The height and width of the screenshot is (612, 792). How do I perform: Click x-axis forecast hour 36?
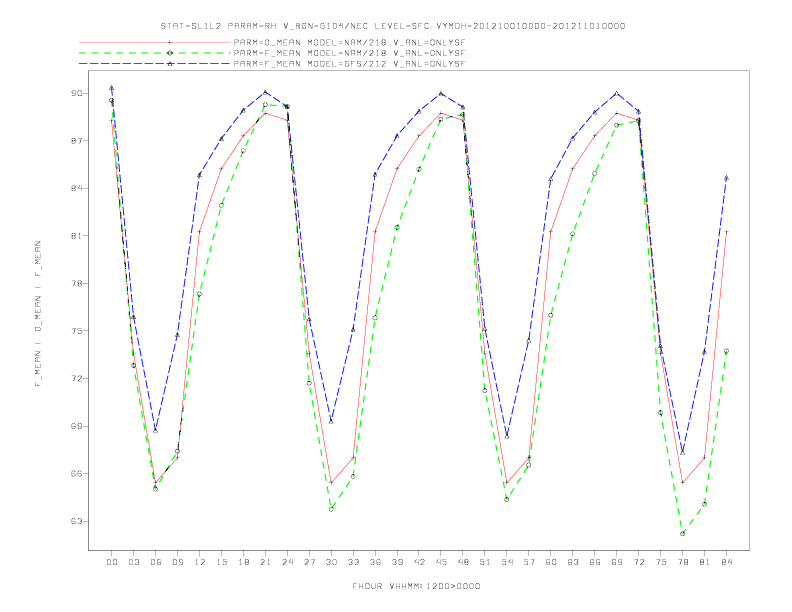tap(375, 562)
